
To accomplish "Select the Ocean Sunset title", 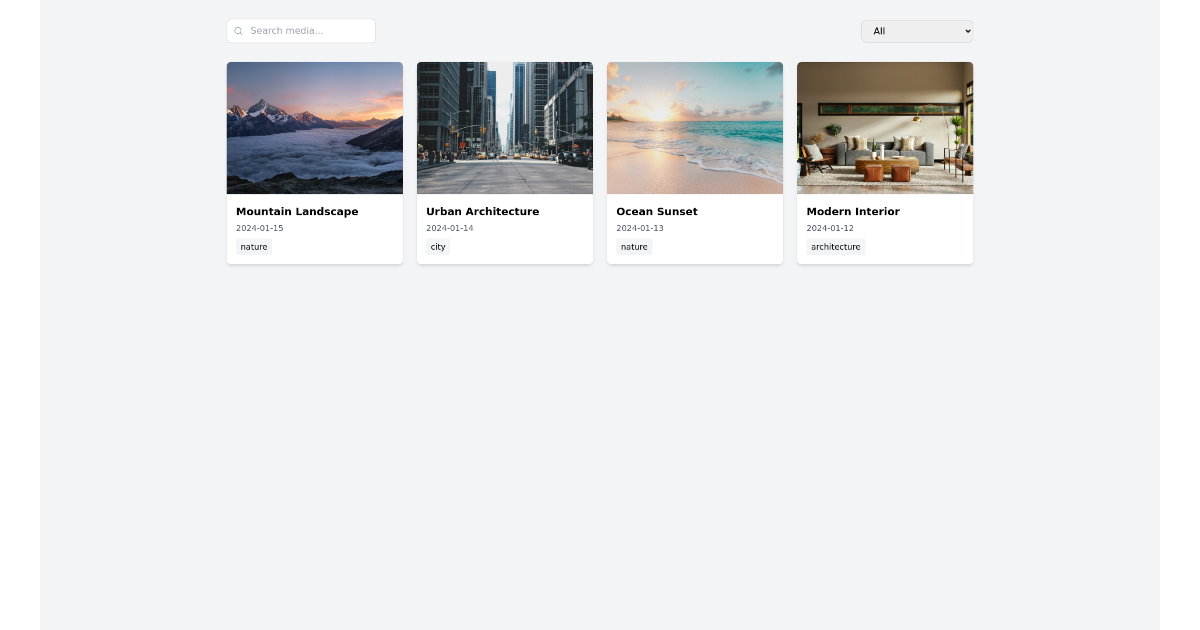I will (x=657, y=212).
